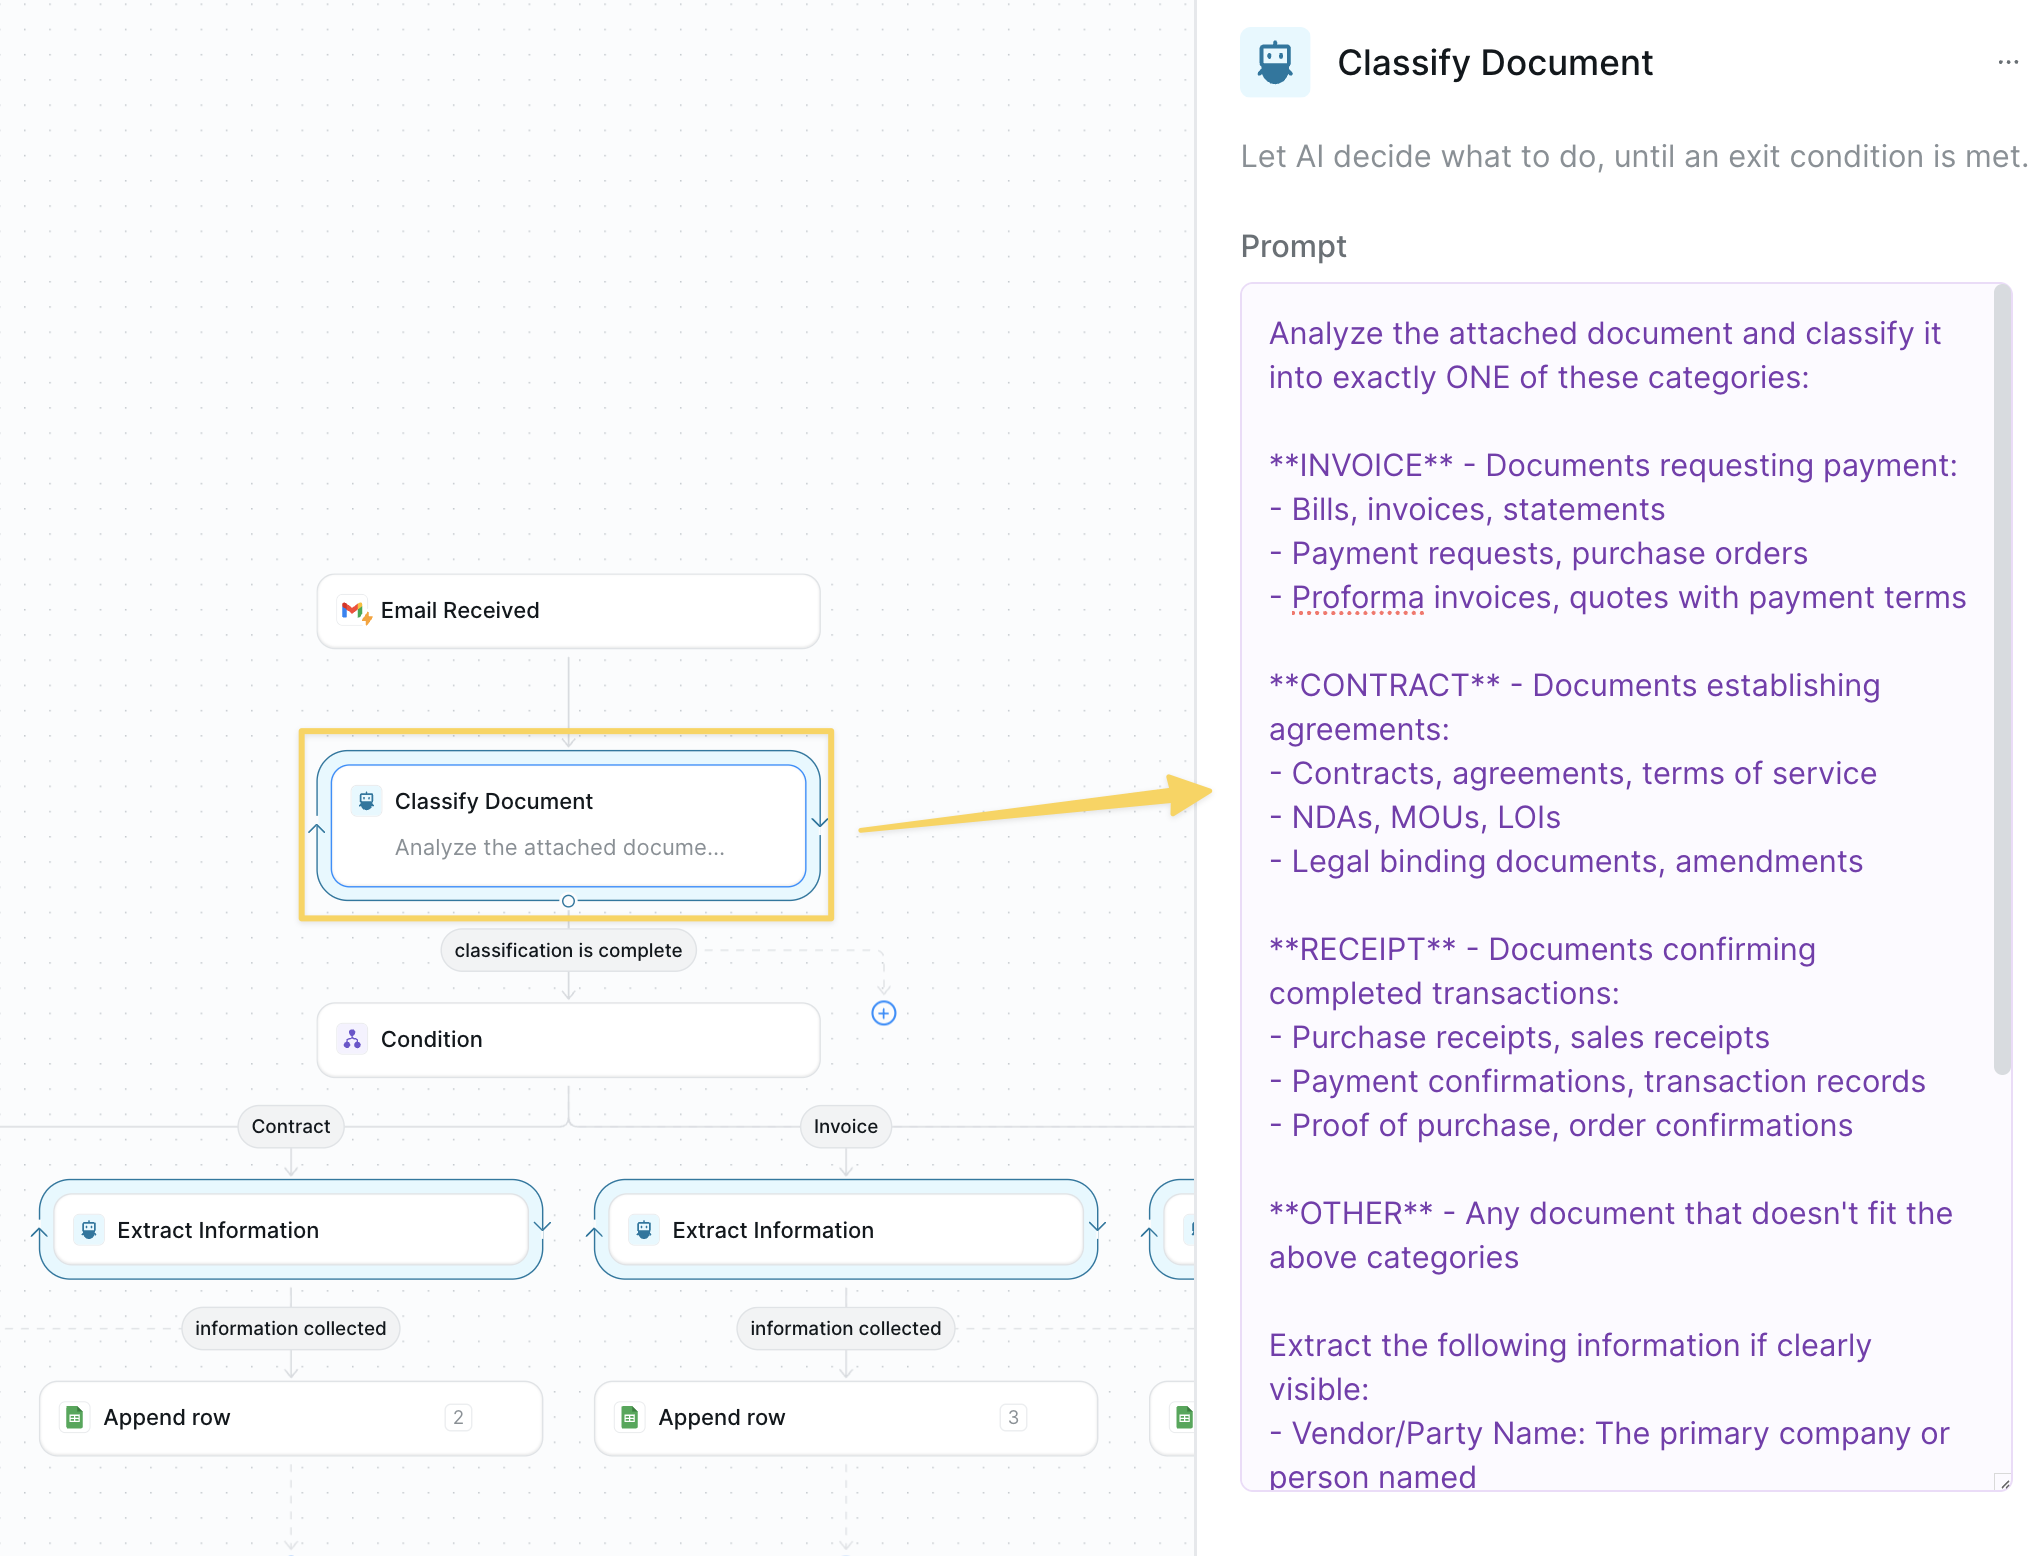
Task: Click the up arrow on Classify Document loop
Action: click(317, 829)
